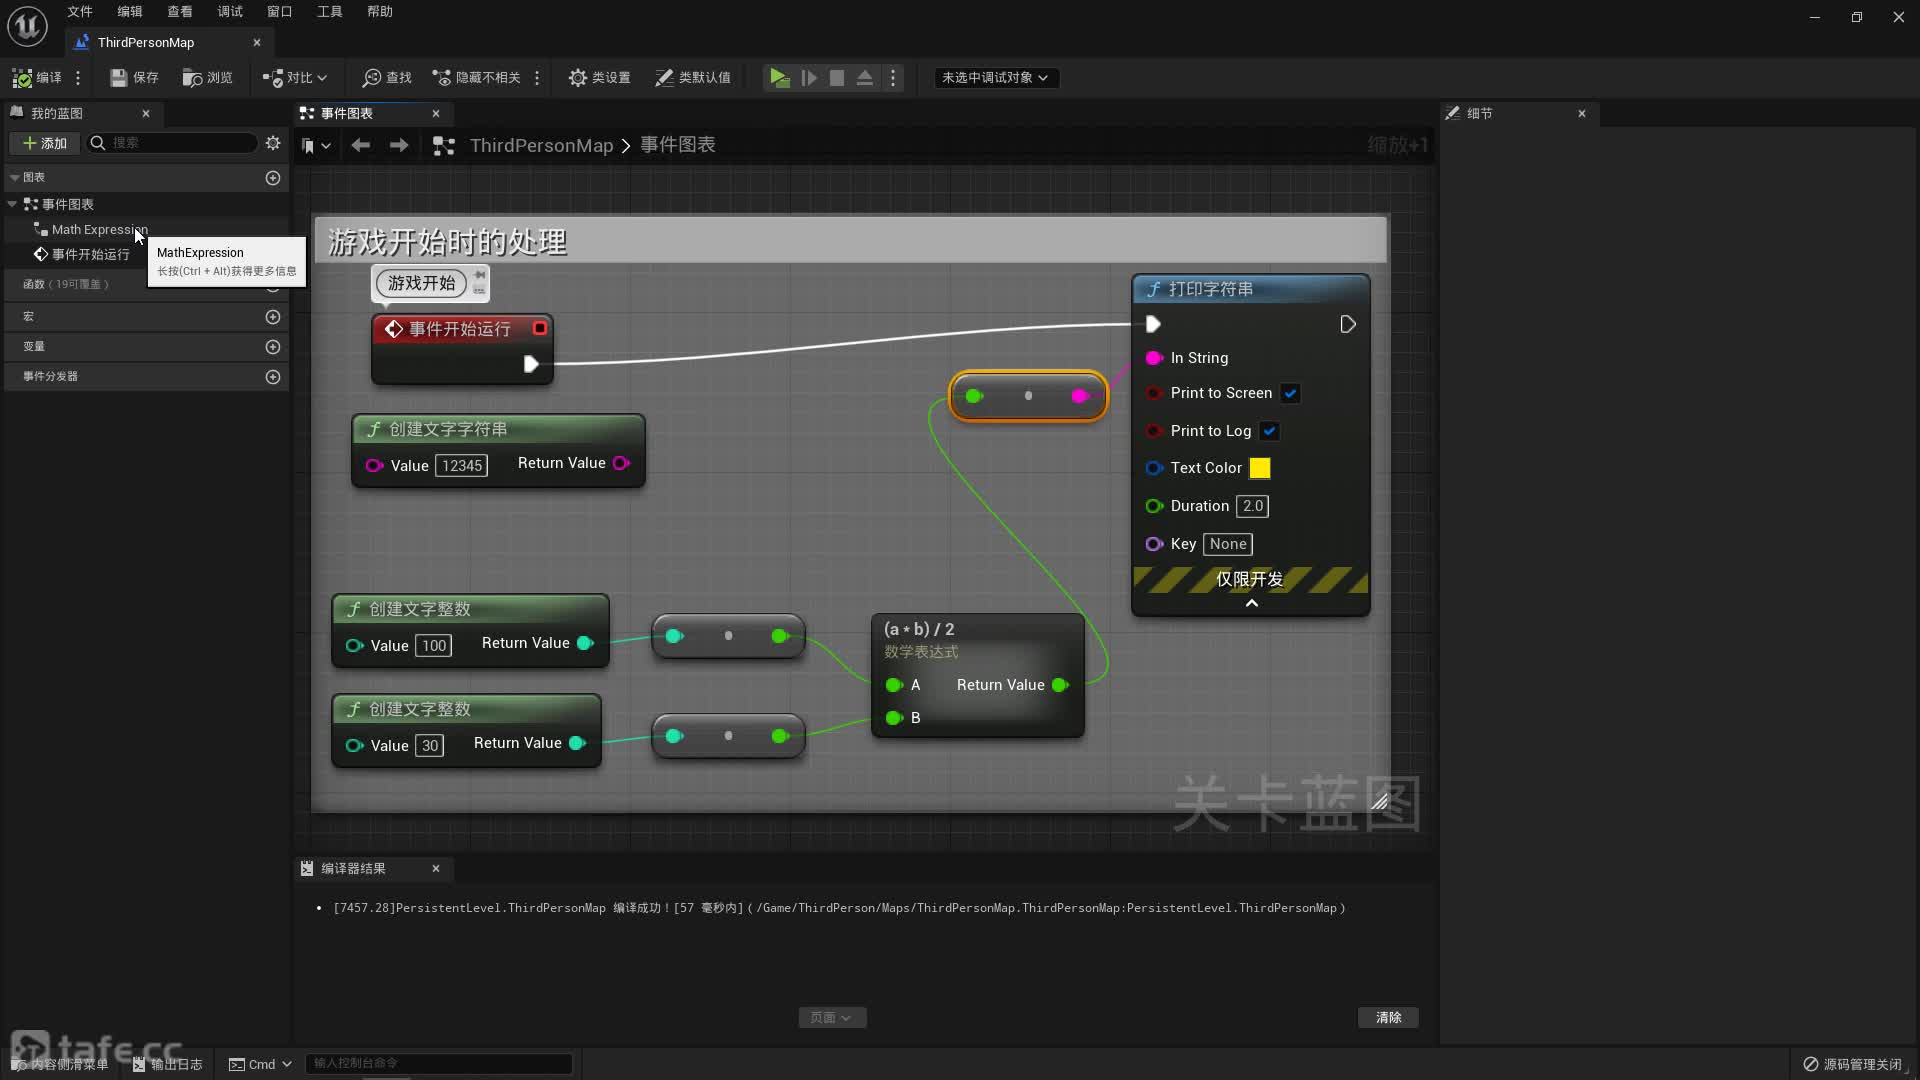
Task: Edit integer Value field 100
Action: (x=433, y=646)
